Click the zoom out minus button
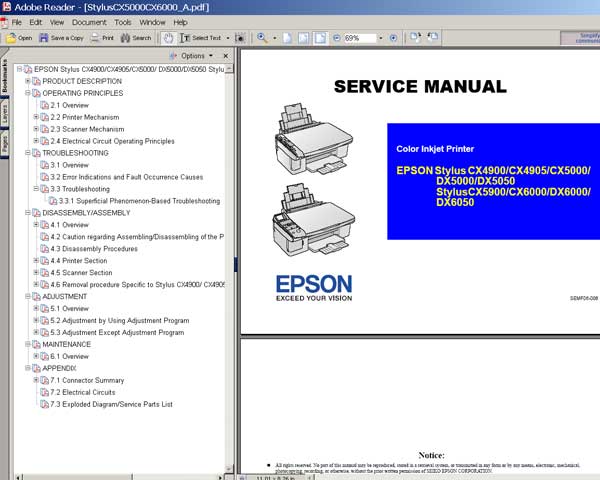 click(337, 38)
